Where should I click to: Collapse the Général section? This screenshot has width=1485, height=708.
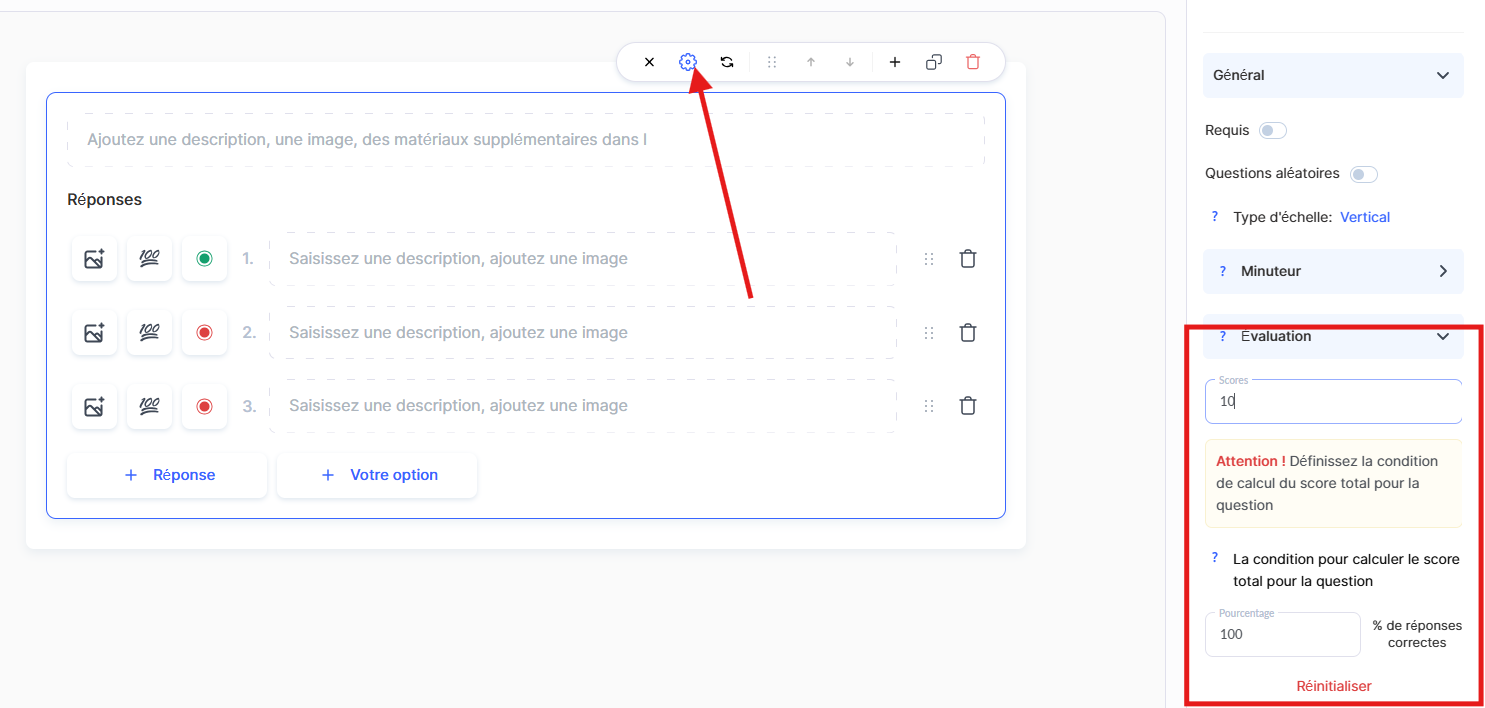[x=1442, y=75]
